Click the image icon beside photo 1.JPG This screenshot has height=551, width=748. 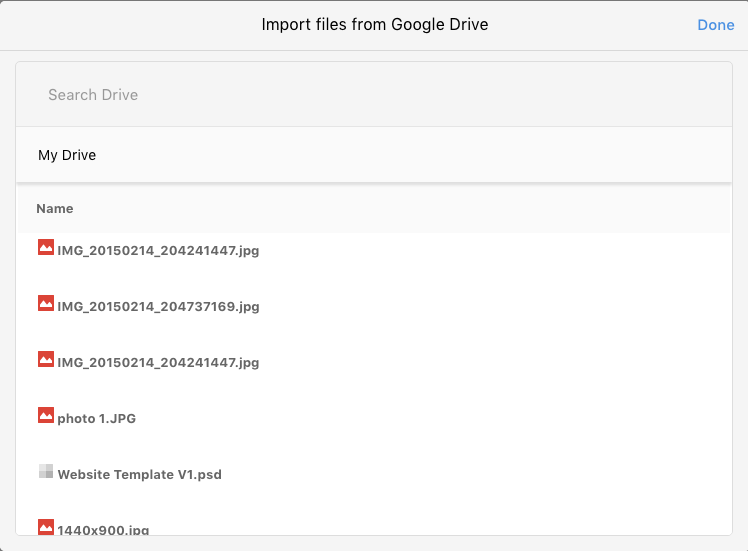pyautogui.click(x=46, y=415)
